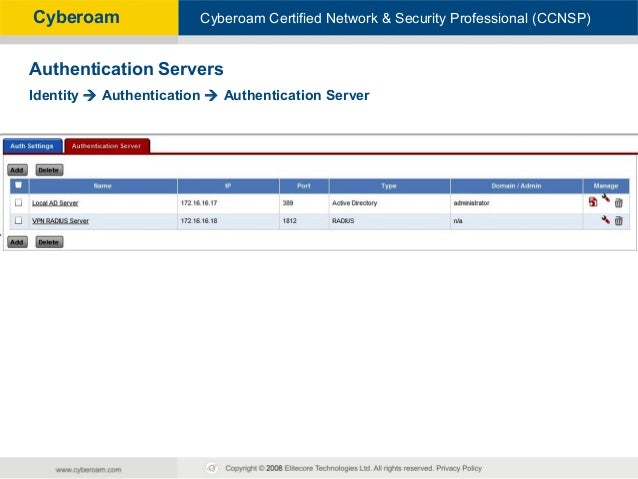Click the Delete button above the table
638x479 pixels.
click(49, 170)
